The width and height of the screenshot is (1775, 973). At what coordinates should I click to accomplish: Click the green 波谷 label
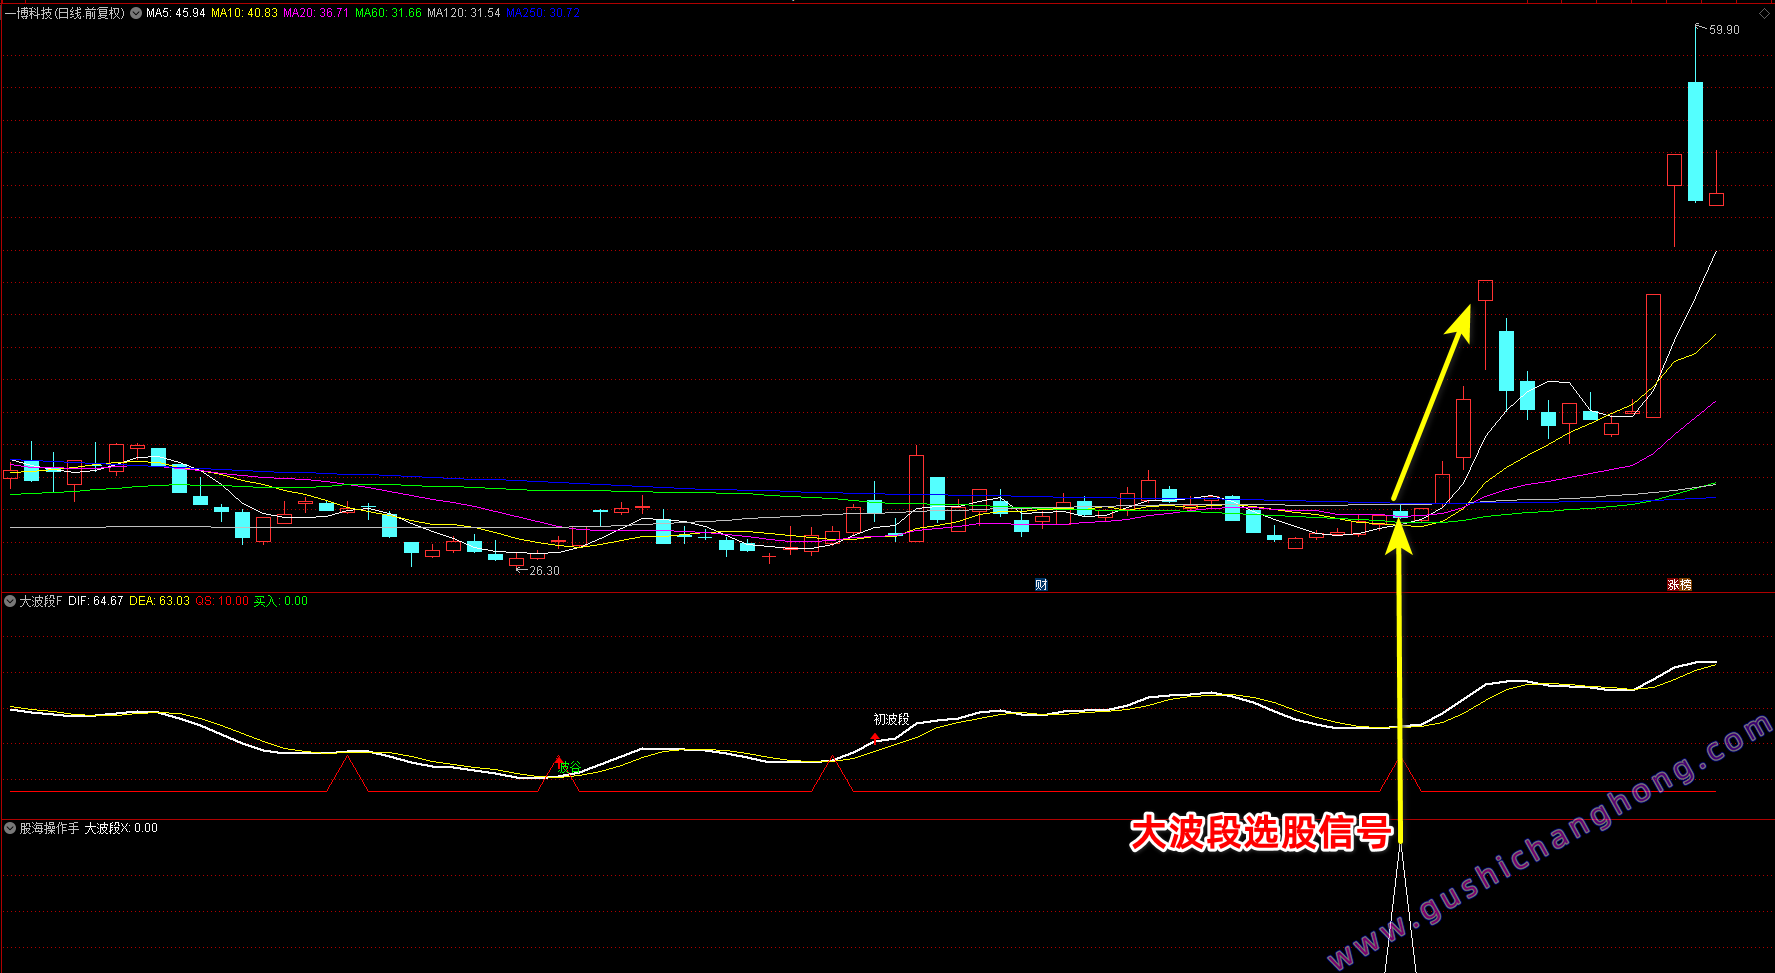570,767
